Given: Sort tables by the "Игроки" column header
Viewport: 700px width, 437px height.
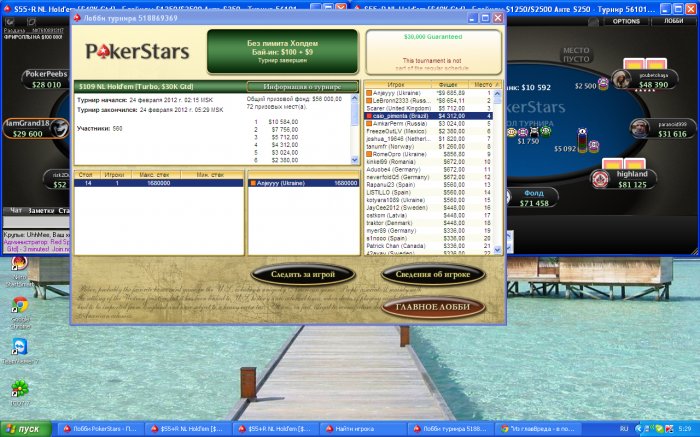Looking at the screenshot, I should tap(114, 175).
